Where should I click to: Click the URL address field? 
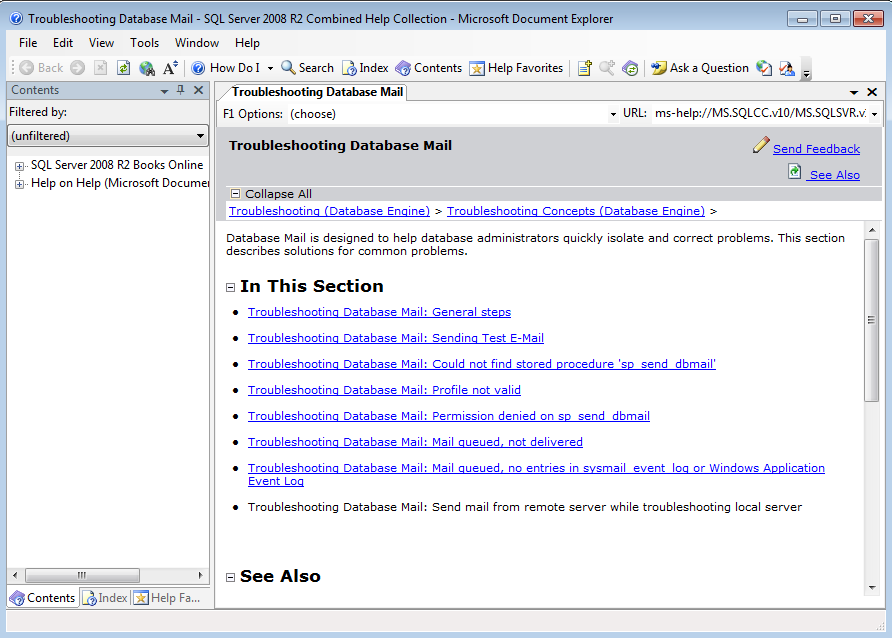click(x=760, y=113)
